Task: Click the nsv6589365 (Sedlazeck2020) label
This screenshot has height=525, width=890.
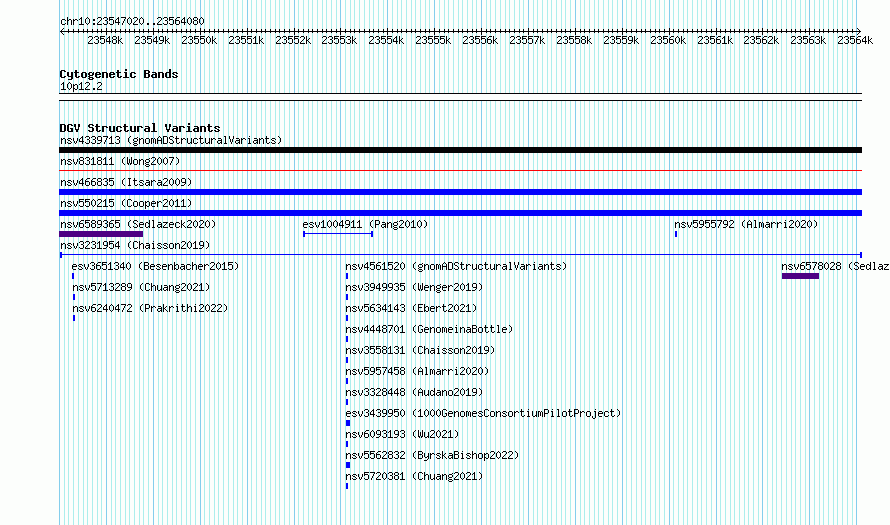Action: [138, 224]
